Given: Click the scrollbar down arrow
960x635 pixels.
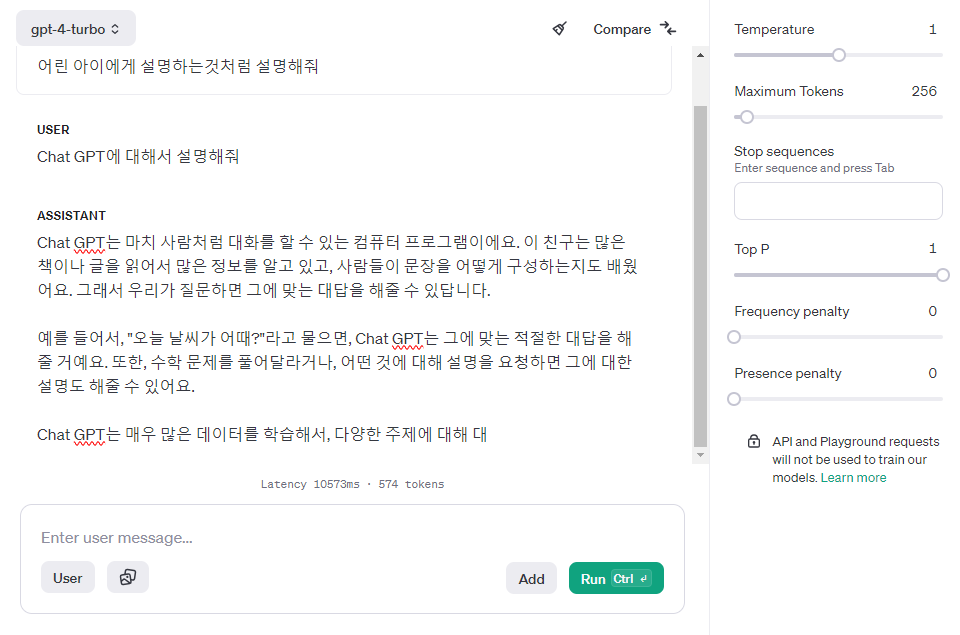Looking at the screenshot, I should 700,455.
